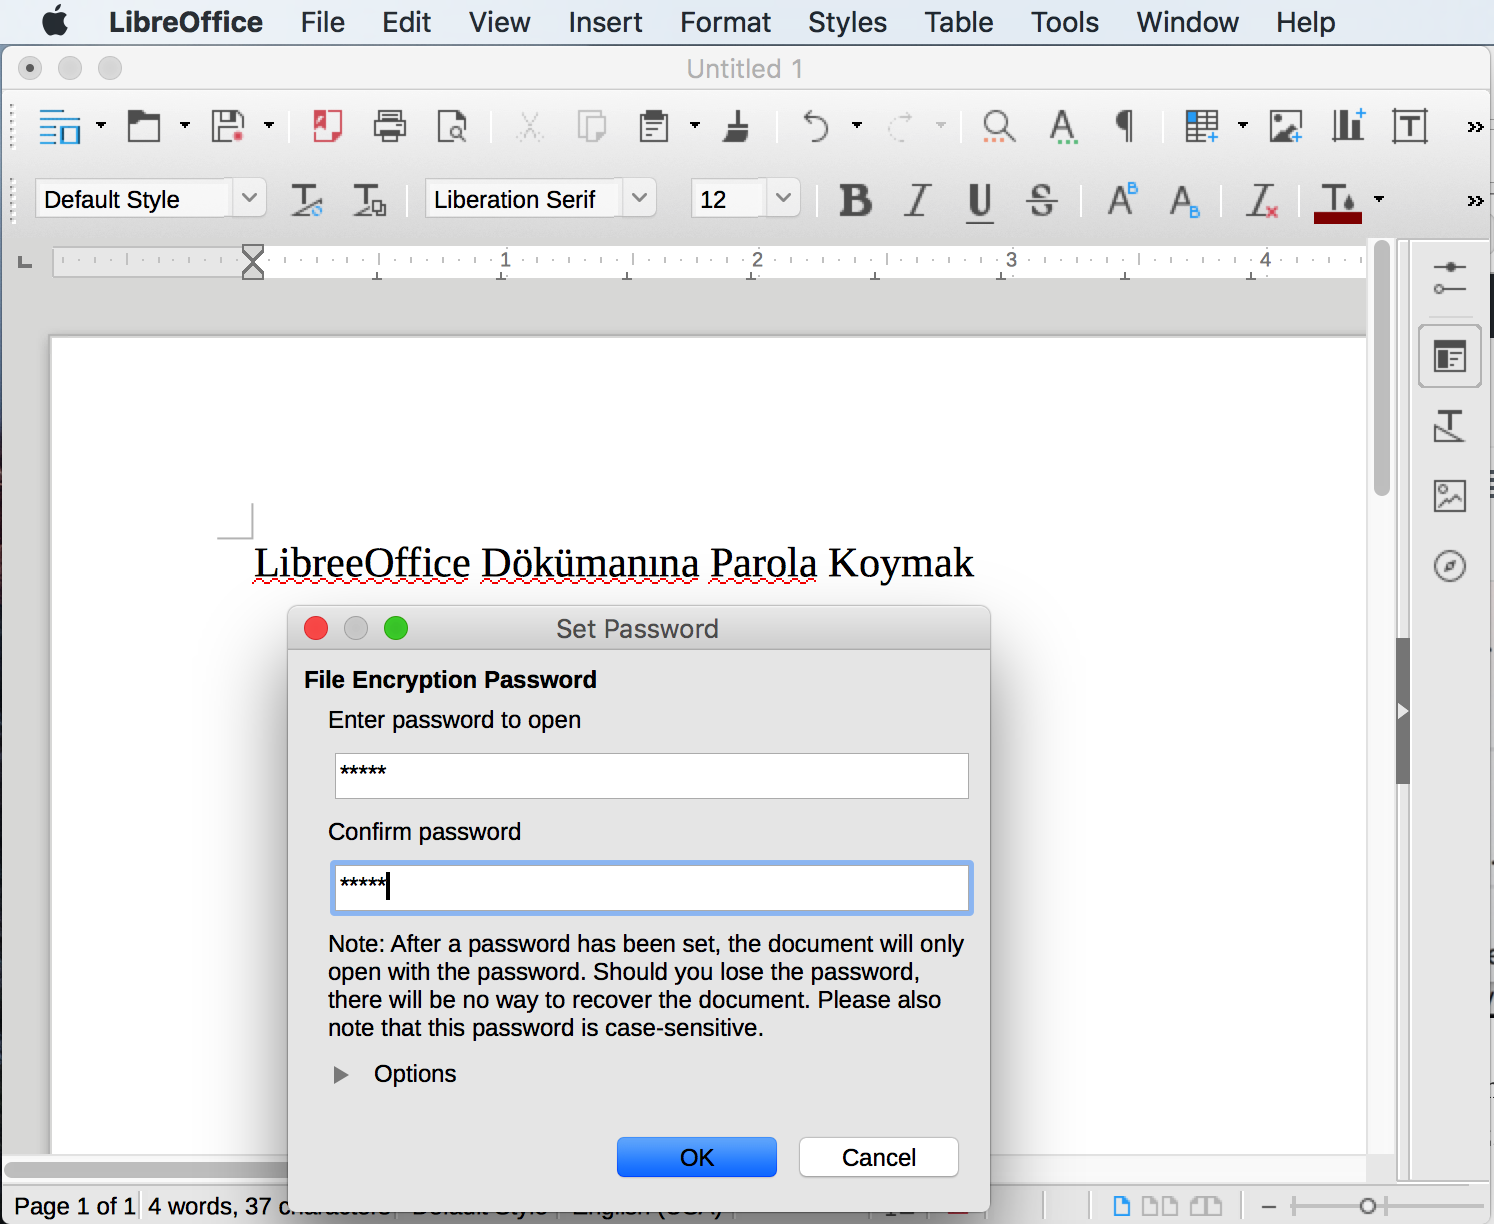Screen dimensions: 1494x1224
Task: Click New Style from Selection icon
Action: (x=369, y=200)
